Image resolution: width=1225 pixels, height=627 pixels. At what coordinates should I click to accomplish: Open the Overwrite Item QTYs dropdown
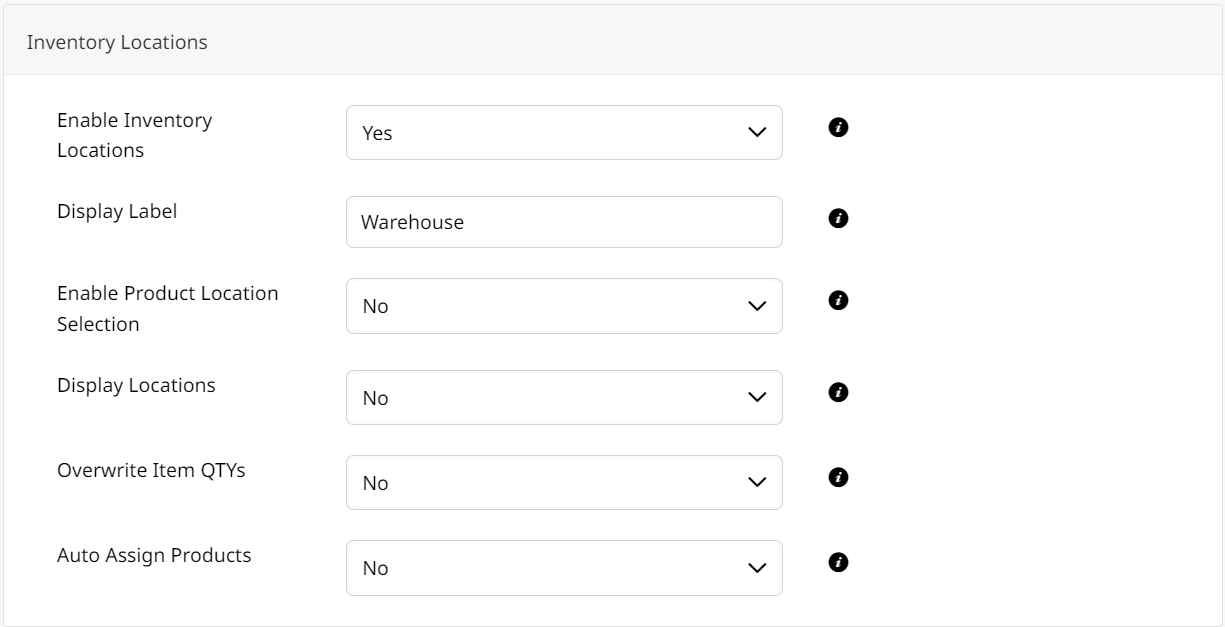(564, 482)
